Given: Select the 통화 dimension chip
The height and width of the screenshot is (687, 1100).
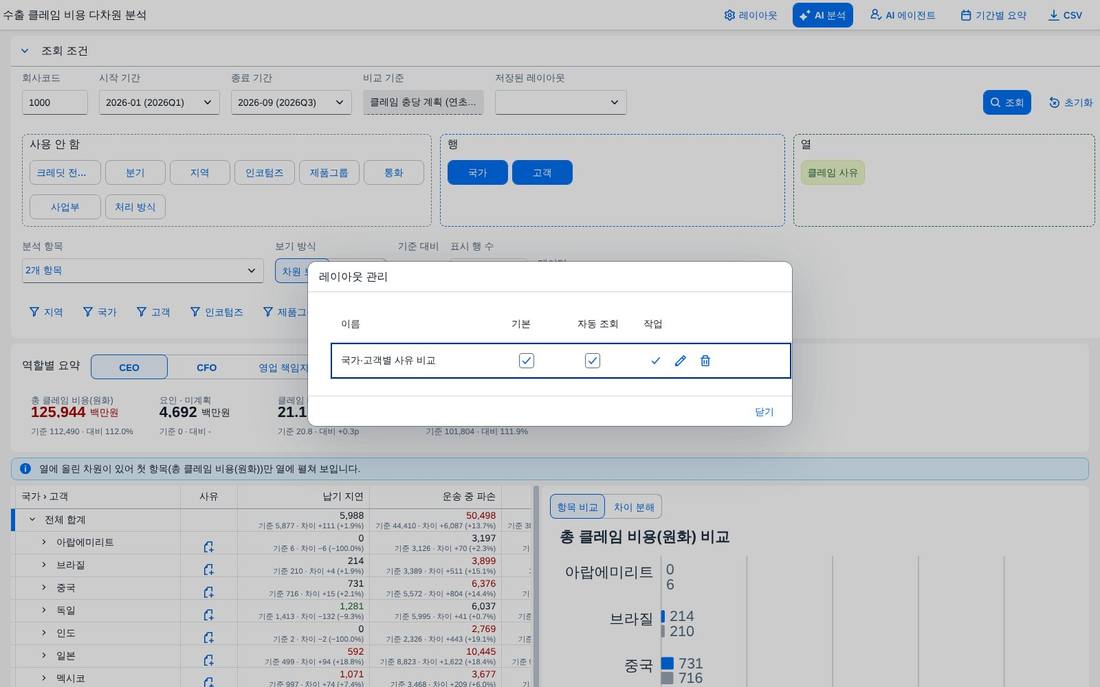Looking at the screenshot, I should 394,173.
